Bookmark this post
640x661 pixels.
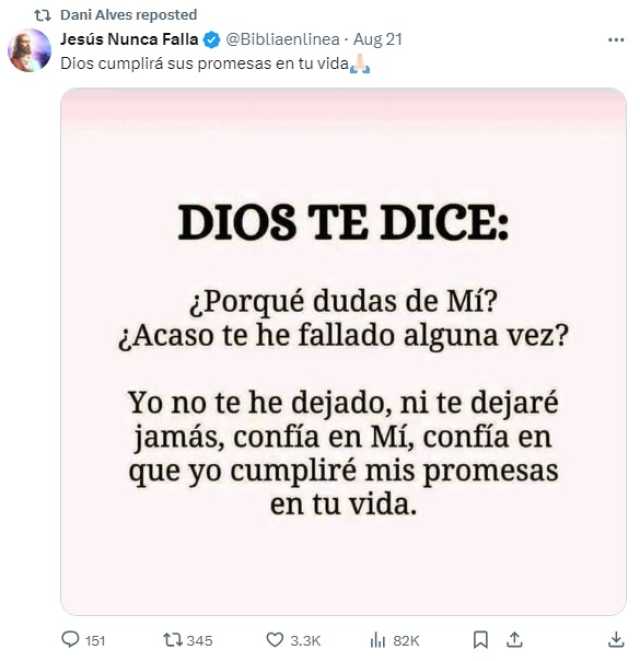(481, 640)
